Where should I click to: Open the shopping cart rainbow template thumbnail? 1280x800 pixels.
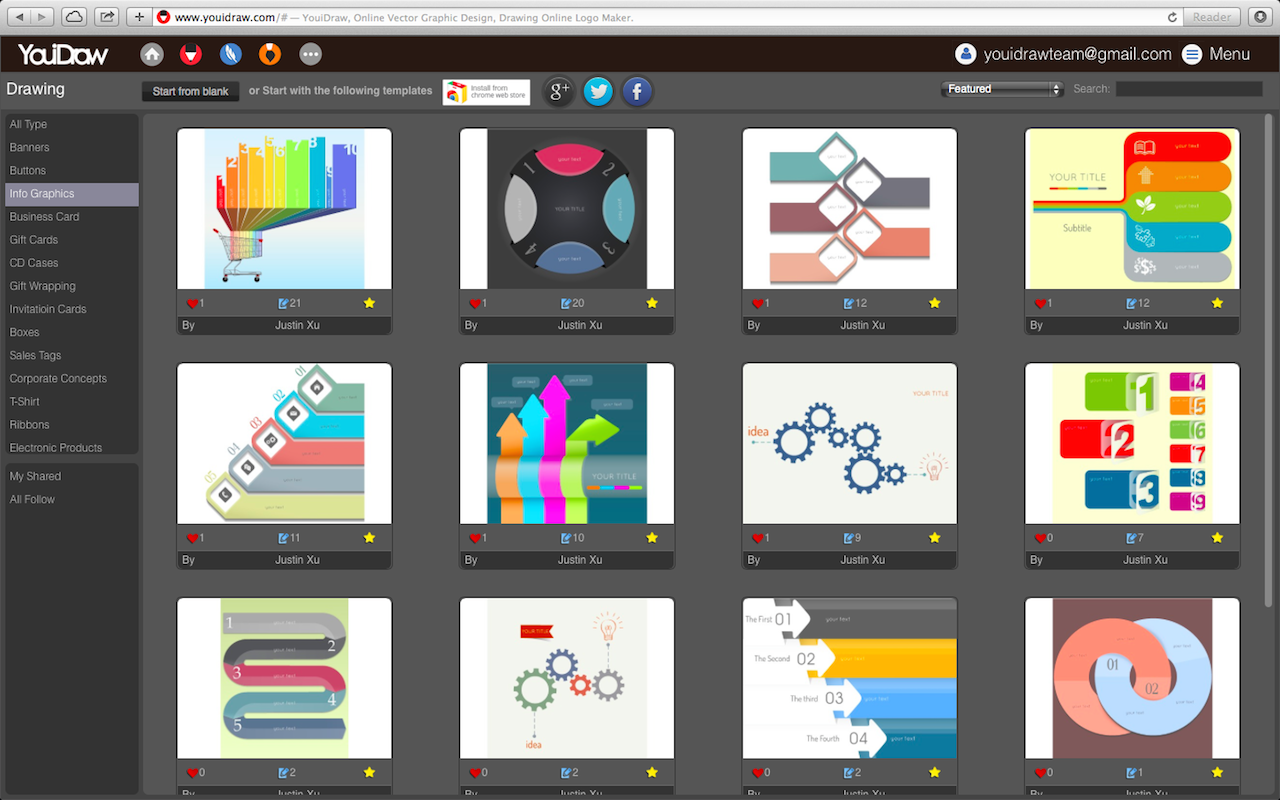click(284, 209)
